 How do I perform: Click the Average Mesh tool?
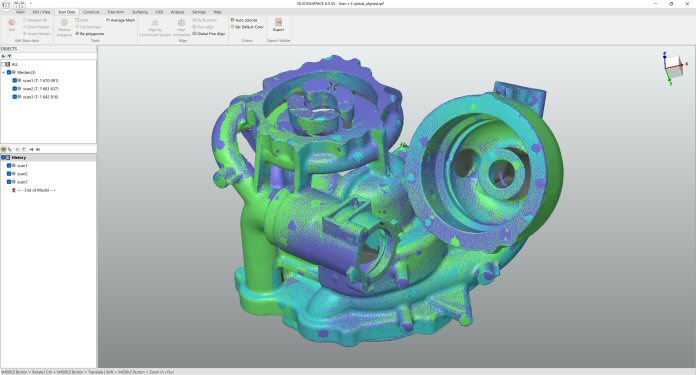(120, 20)
